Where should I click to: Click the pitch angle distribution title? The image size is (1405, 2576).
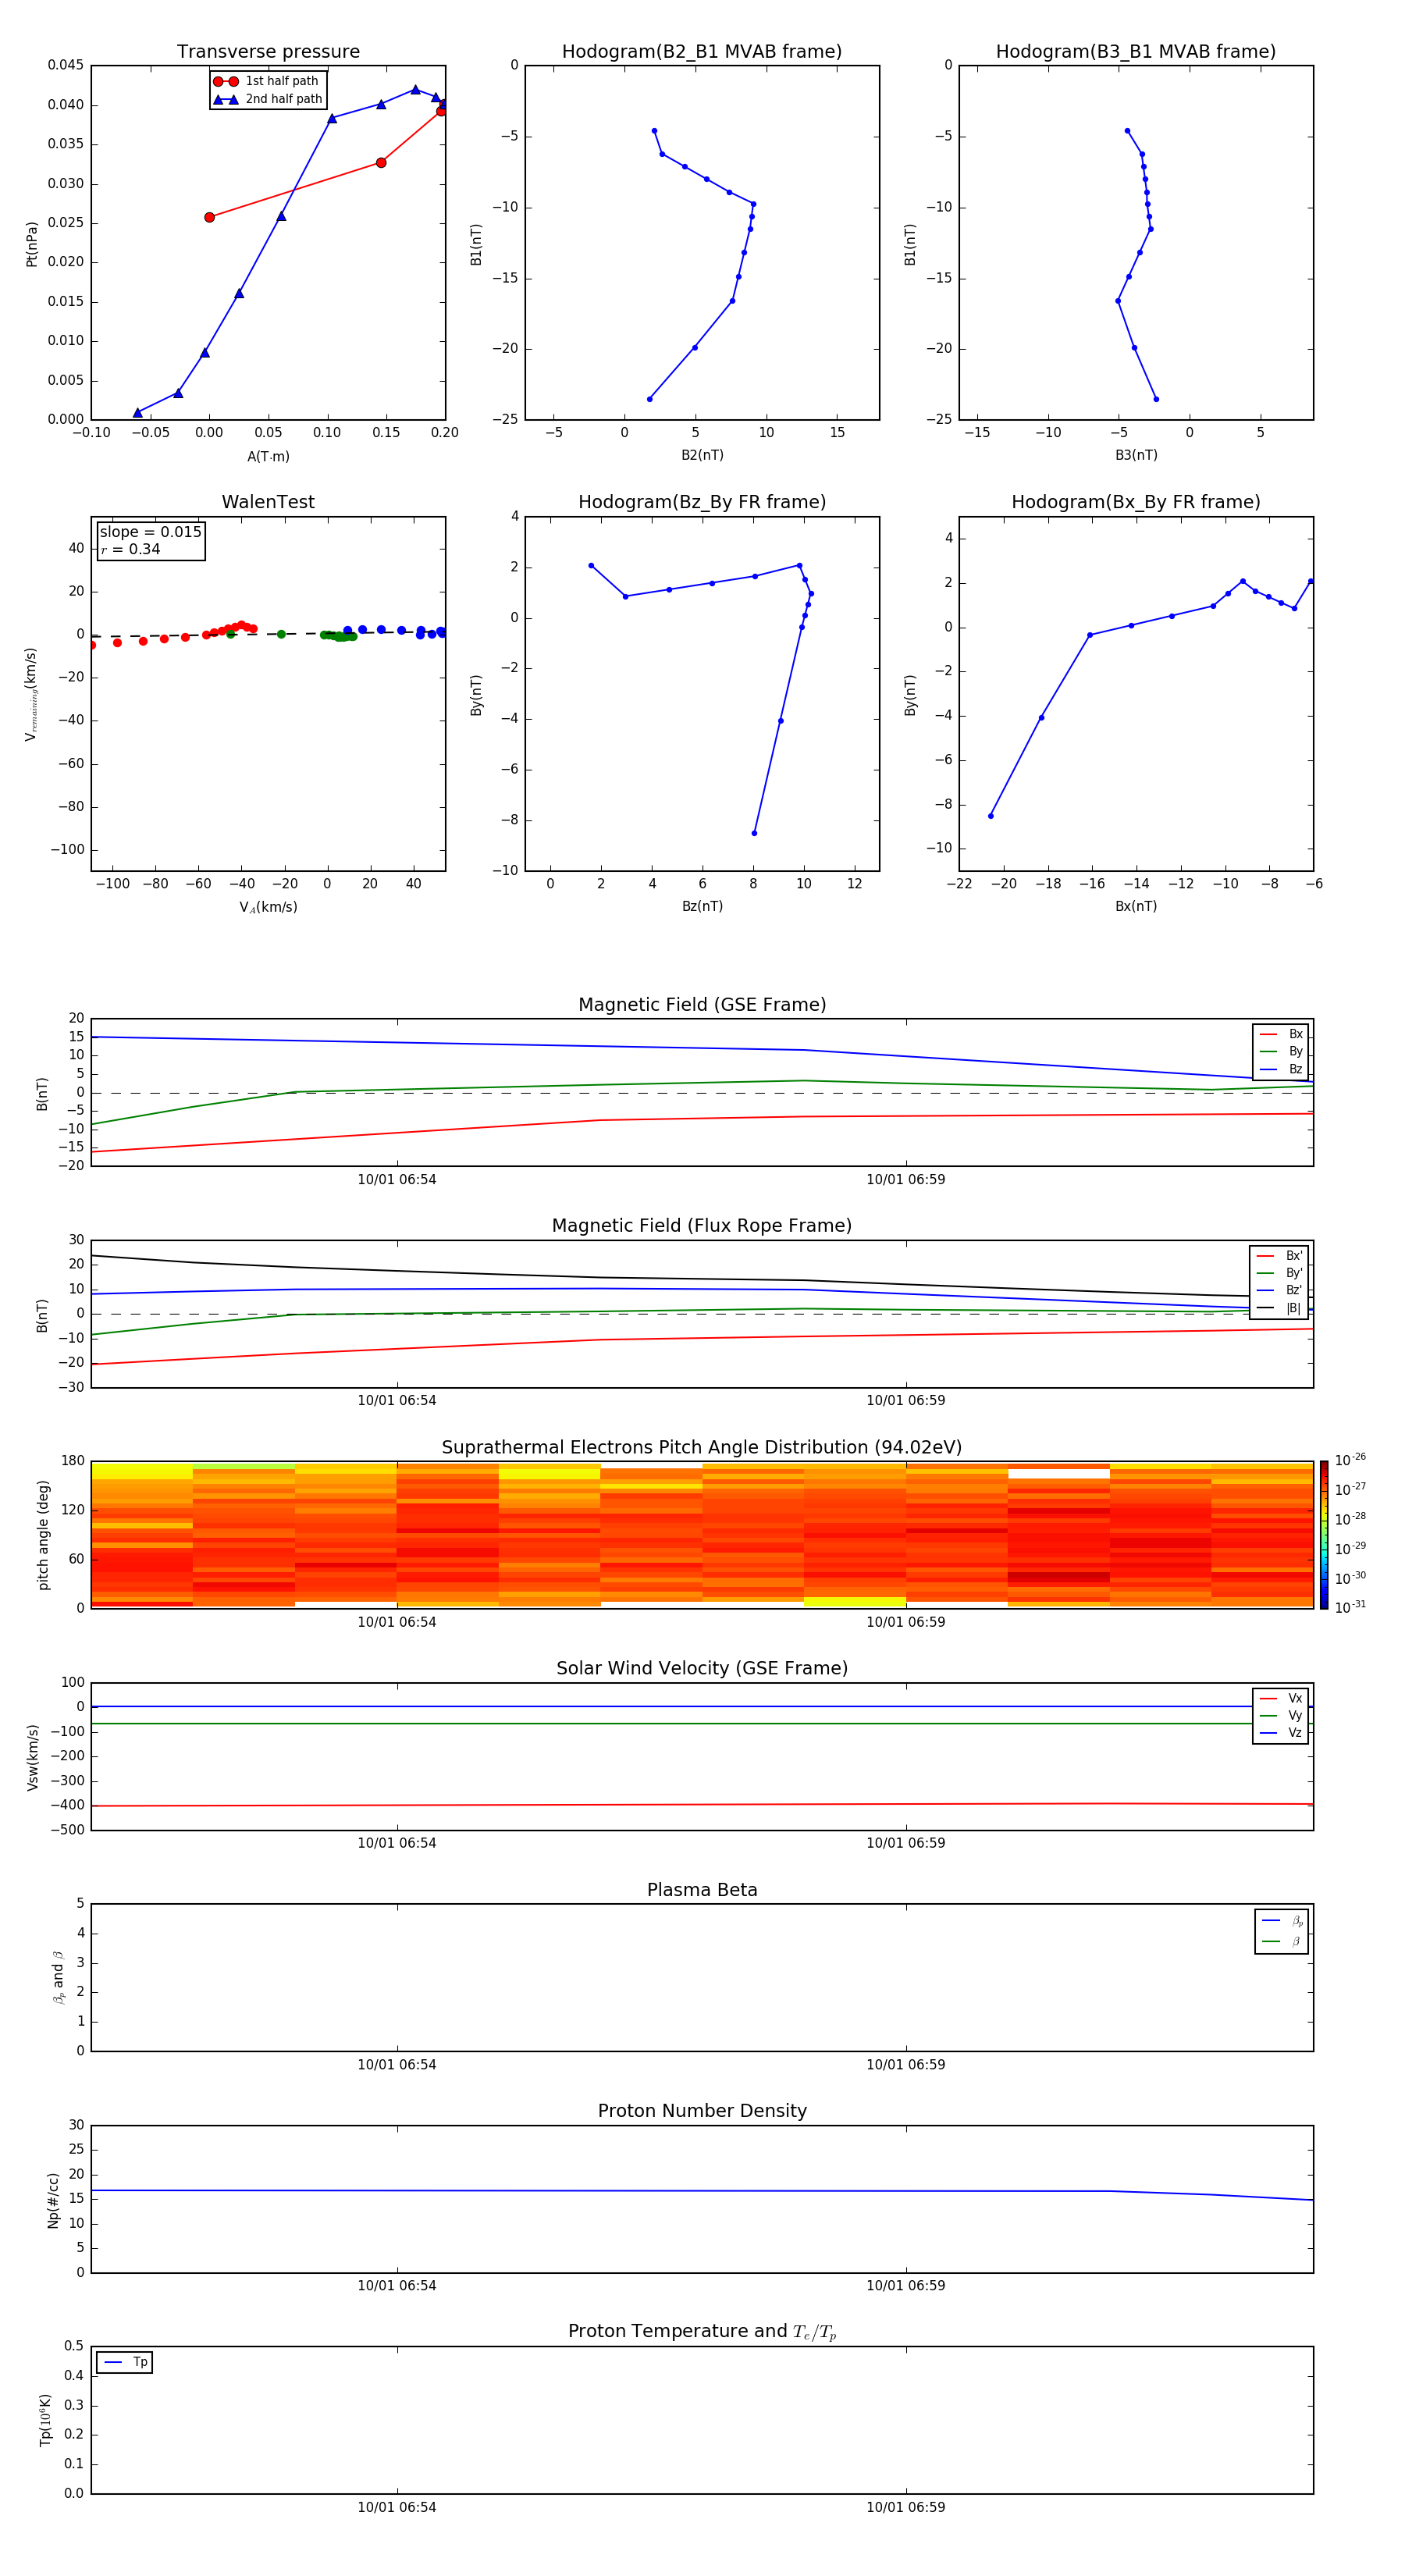702,1448
